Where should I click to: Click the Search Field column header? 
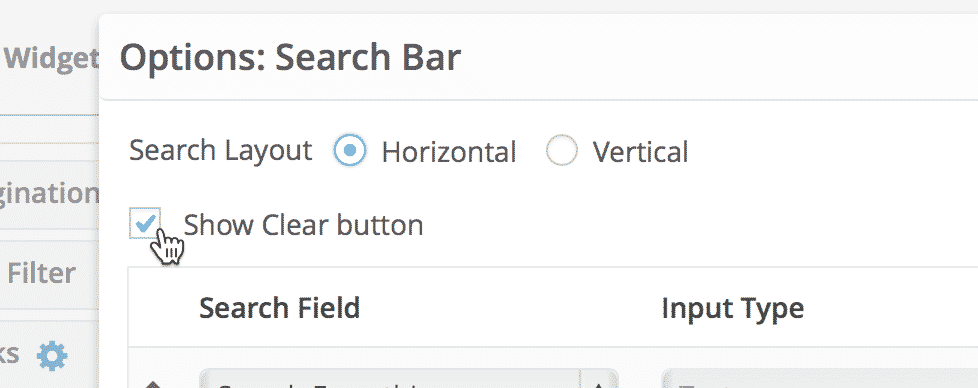pyautogui.click(x=279, y=308)
